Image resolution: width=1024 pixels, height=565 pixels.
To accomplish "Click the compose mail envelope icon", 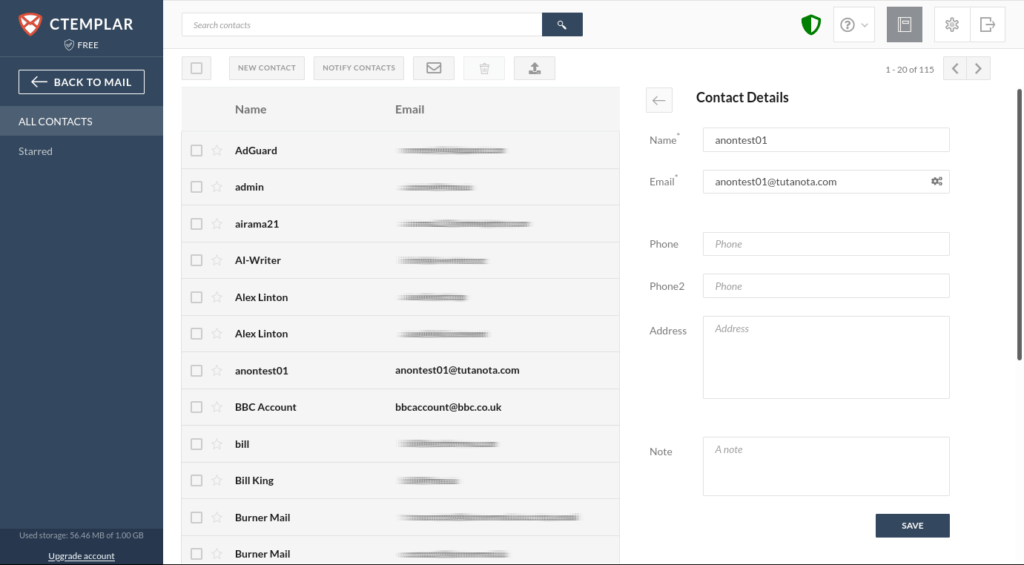I will 434,68.
